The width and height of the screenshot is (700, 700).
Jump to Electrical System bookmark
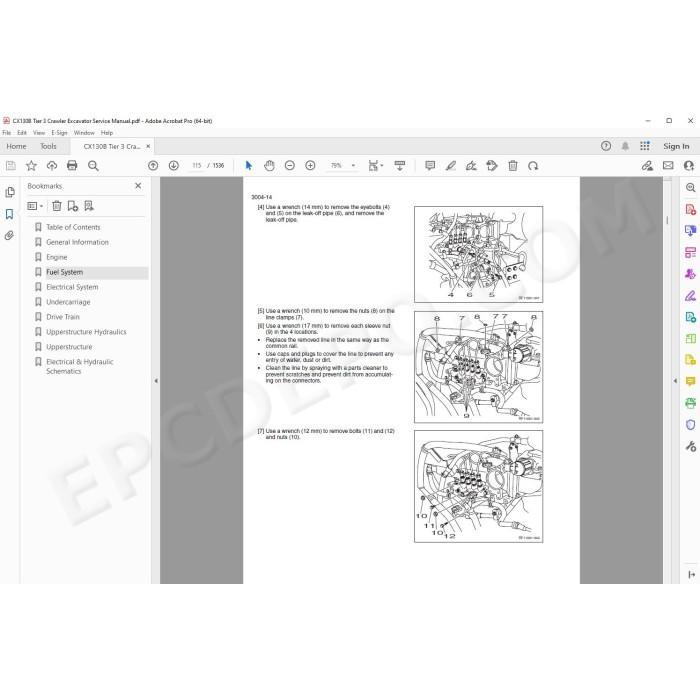pos(72,287)
